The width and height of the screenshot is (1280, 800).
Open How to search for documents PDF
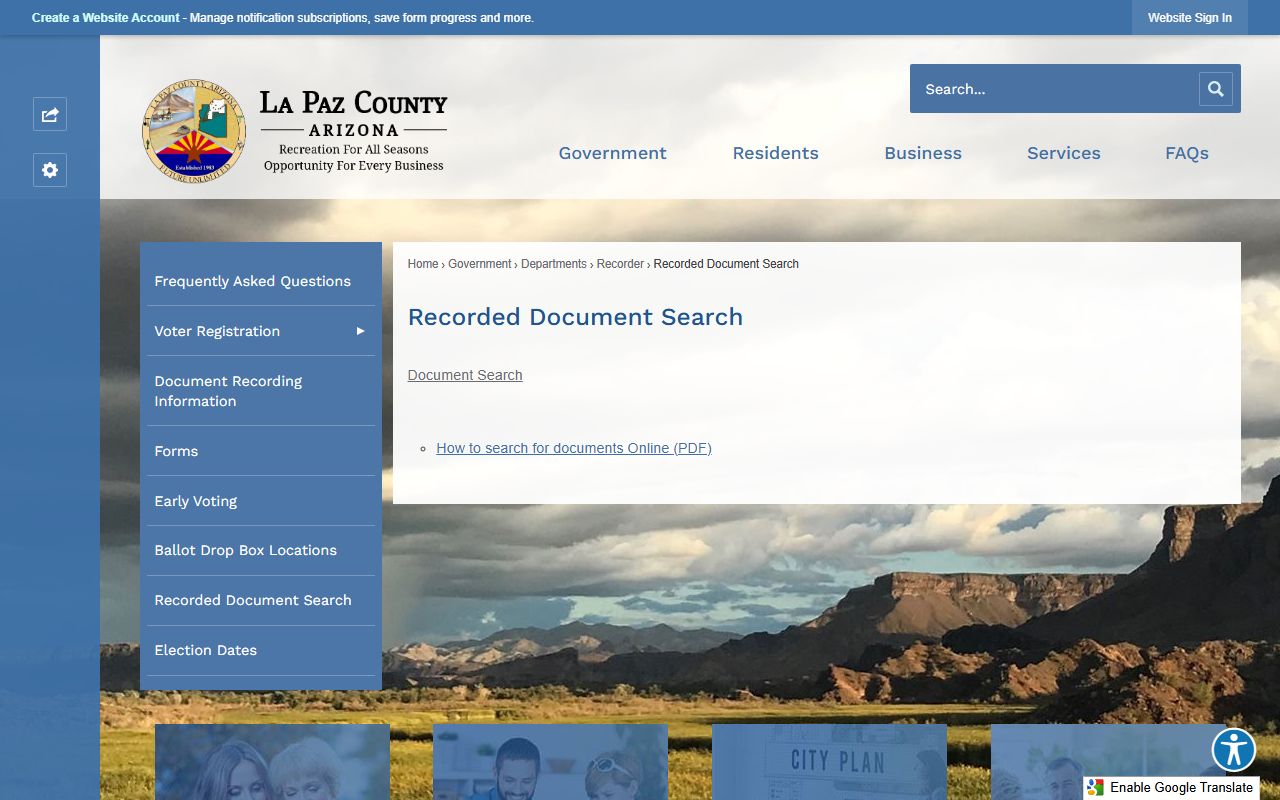point(574,448)
